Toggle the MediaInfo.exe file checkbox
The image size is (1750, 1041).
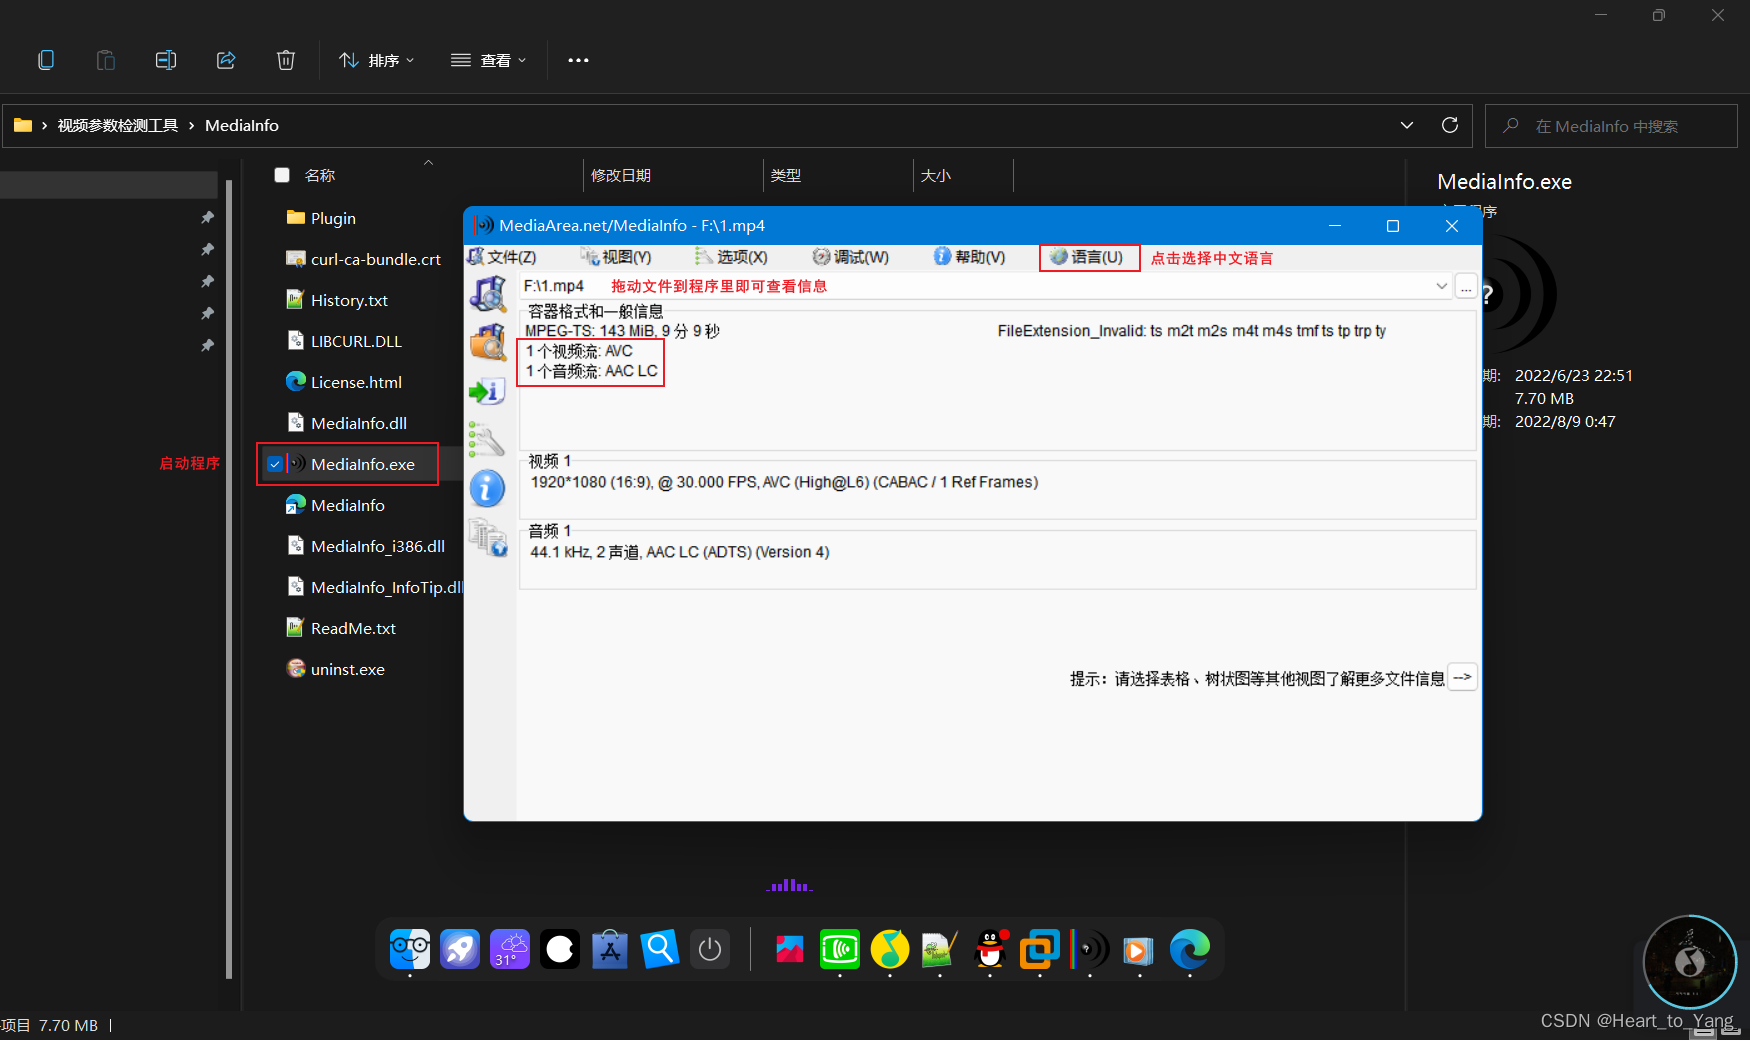coord(275,464)
